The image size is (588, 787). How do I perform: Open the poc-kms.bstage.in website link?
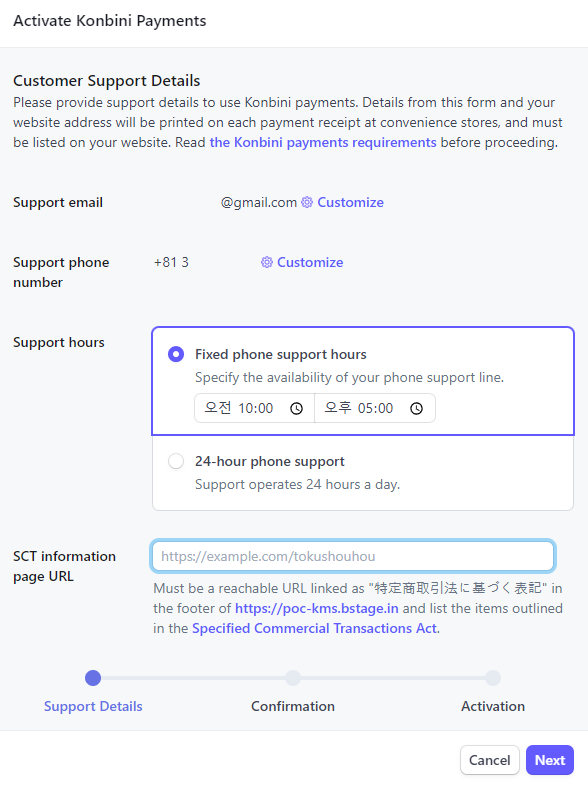pyautogui.click(x=317, y=608)
